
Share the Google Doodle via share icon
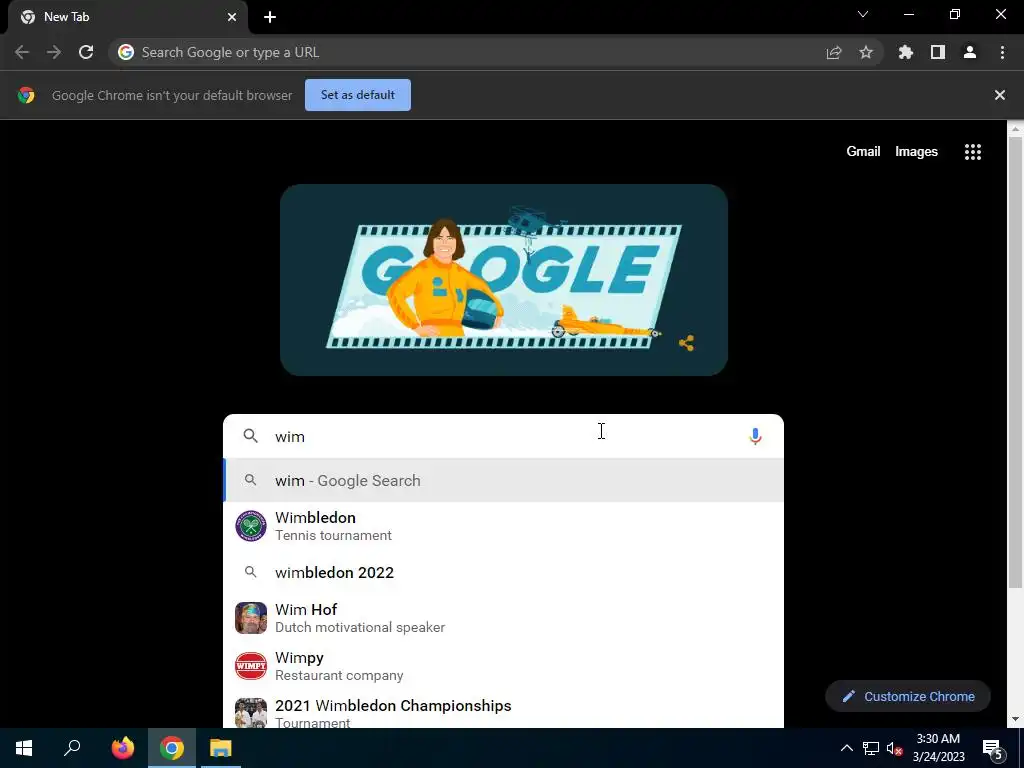coord(686,343)
